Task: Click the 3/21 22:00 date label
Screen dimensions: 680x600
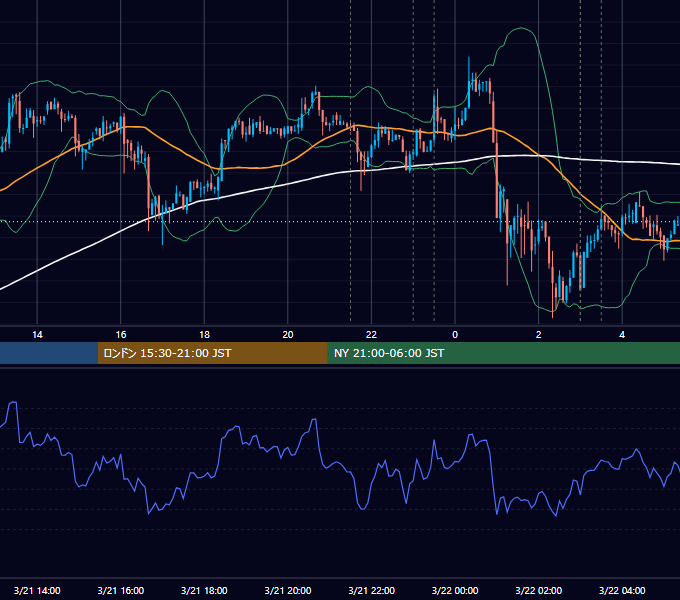Action: tap(372, 590)
